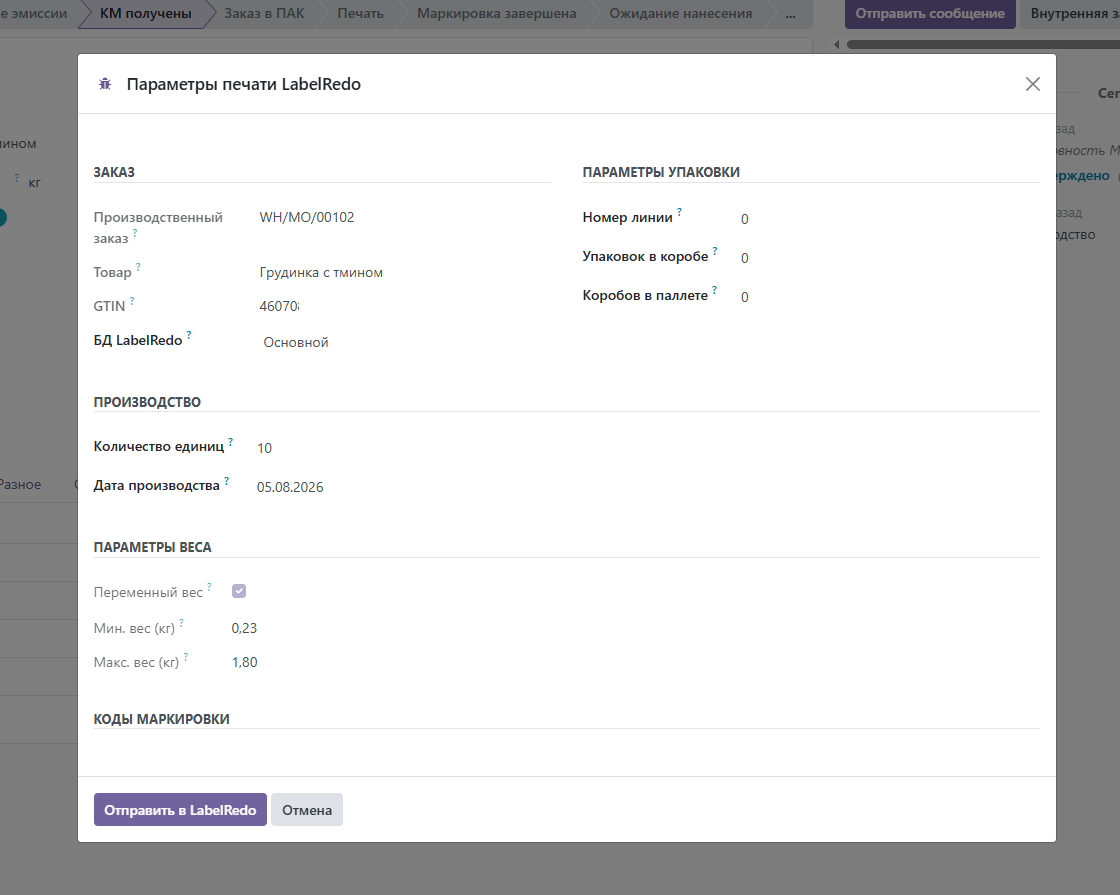The image size is (1120, 895).
Task: Select the Печать status stage
Action: pyautogui.click(x=360, y=14)
